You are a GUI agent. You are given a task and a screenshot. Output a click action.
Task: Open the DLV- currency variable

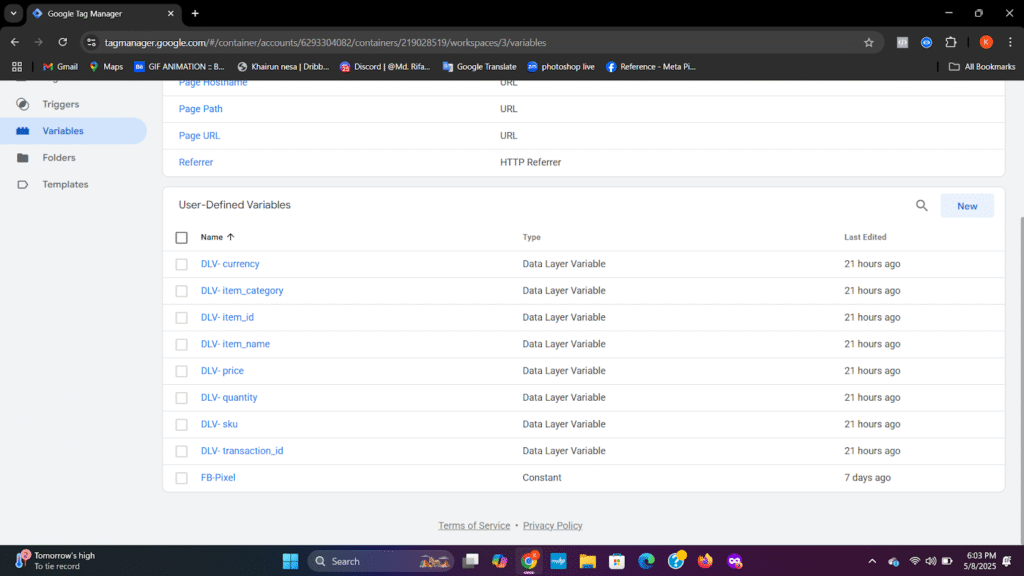tap(230, 264)
